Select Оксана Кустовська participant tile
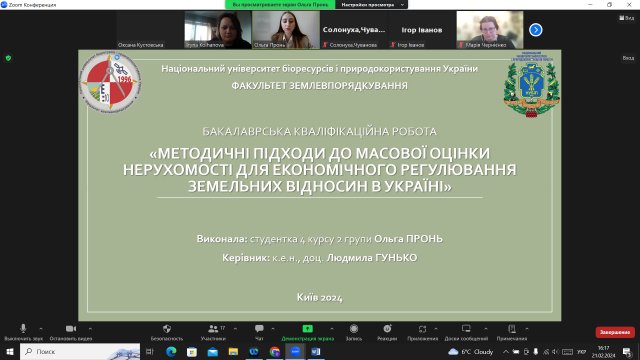Image resolution: width=640 pixels, height=360 pixels. 150,30
